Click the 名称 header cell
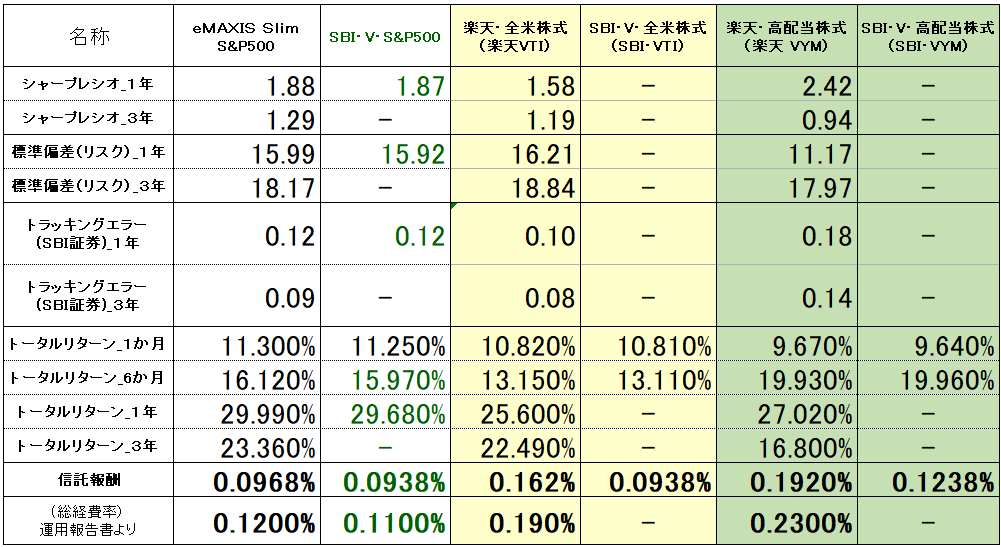 [x=88, y=36]
